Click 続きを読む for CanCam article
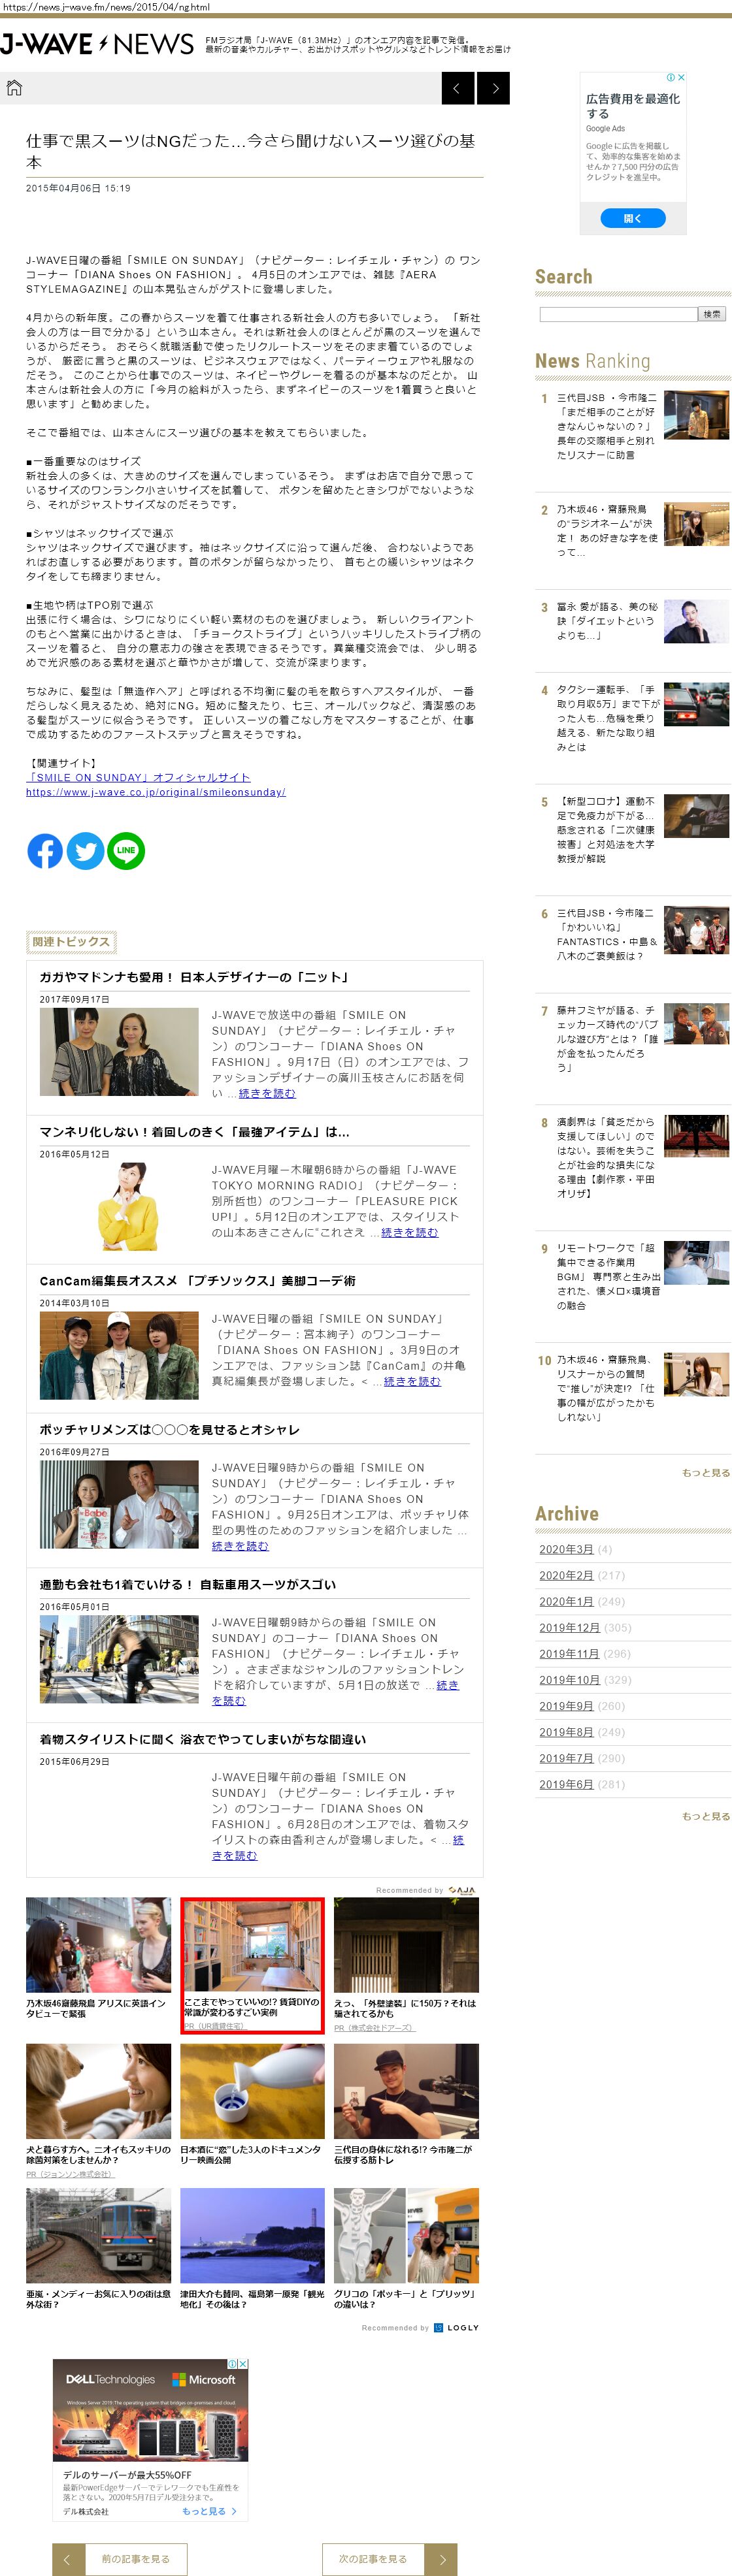 point(412,1381)
